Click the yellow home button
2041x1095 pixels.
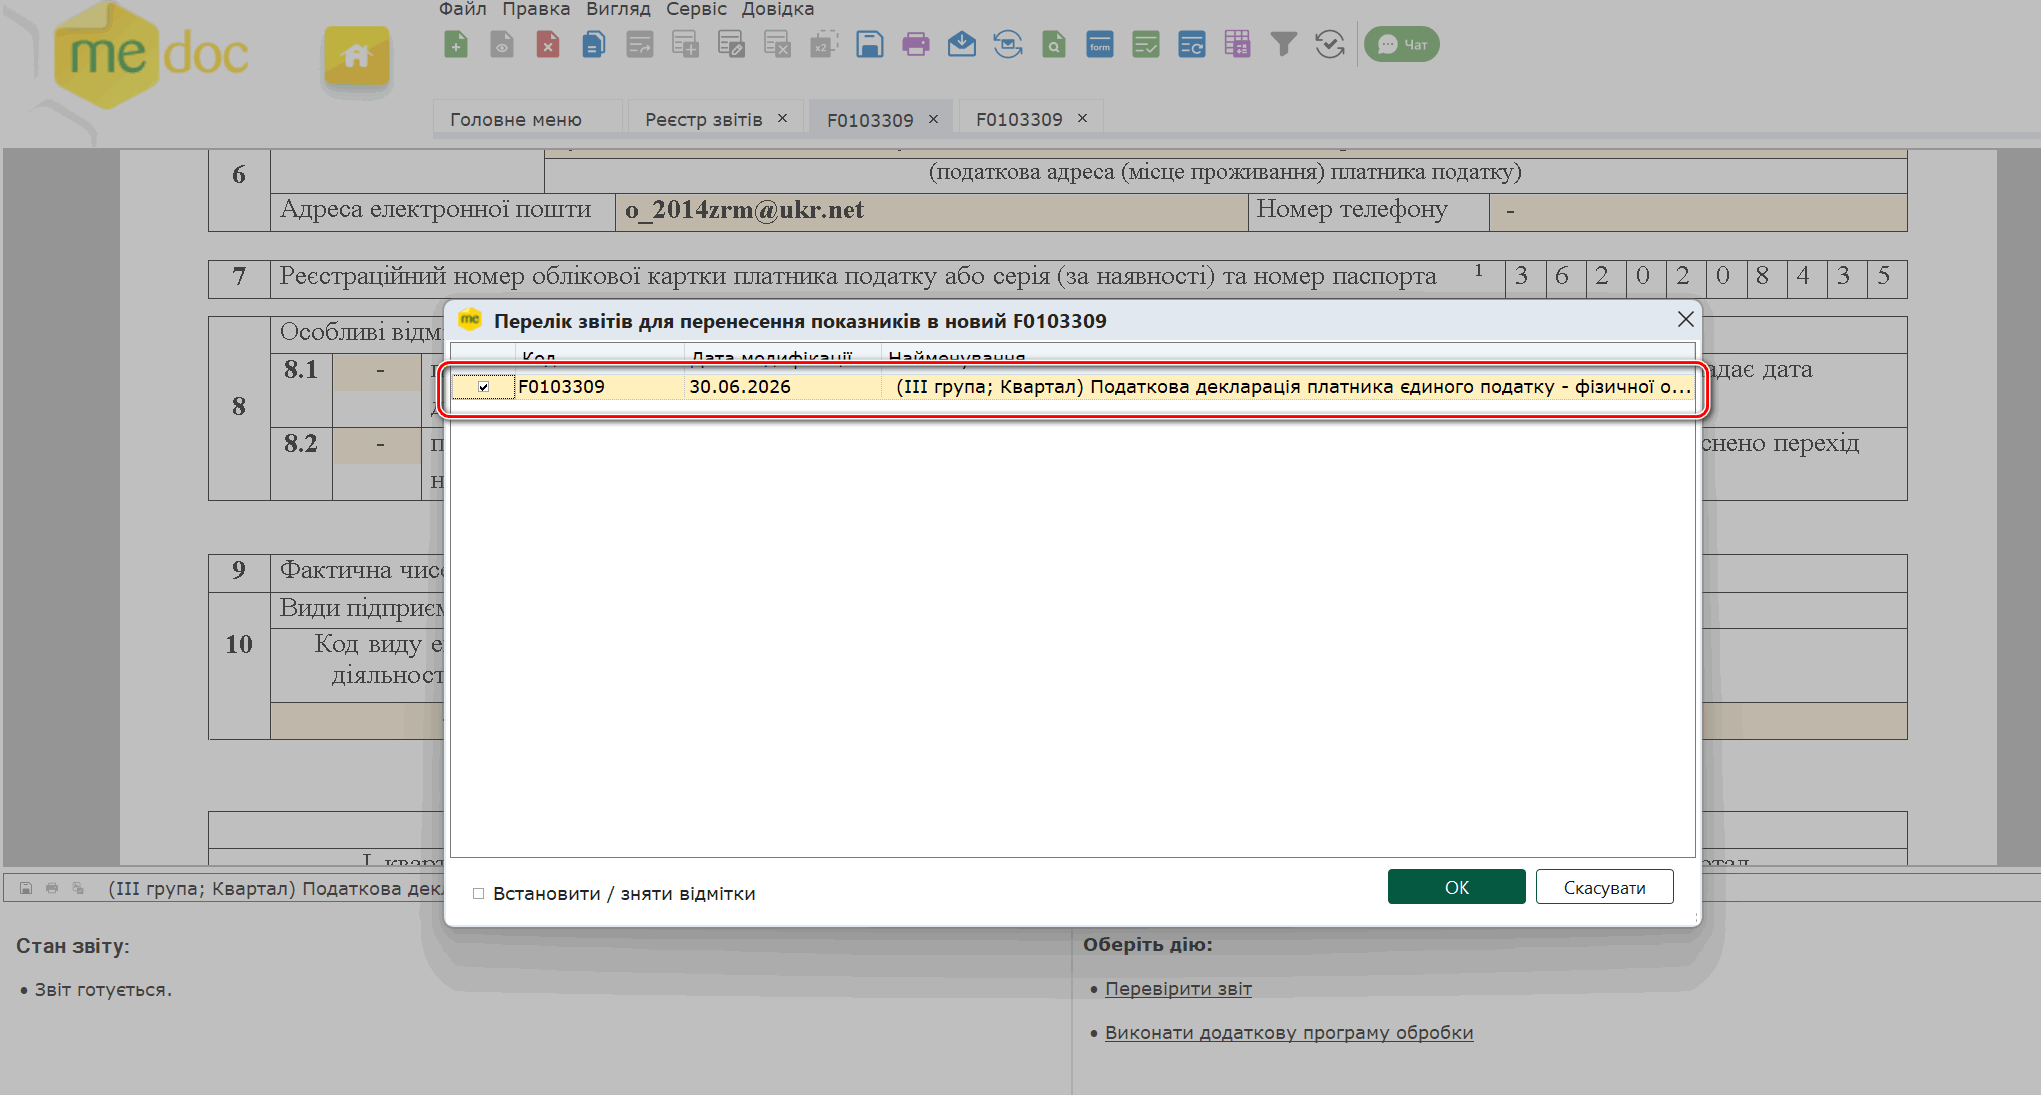pyautogui.click(x=357, y=56)
